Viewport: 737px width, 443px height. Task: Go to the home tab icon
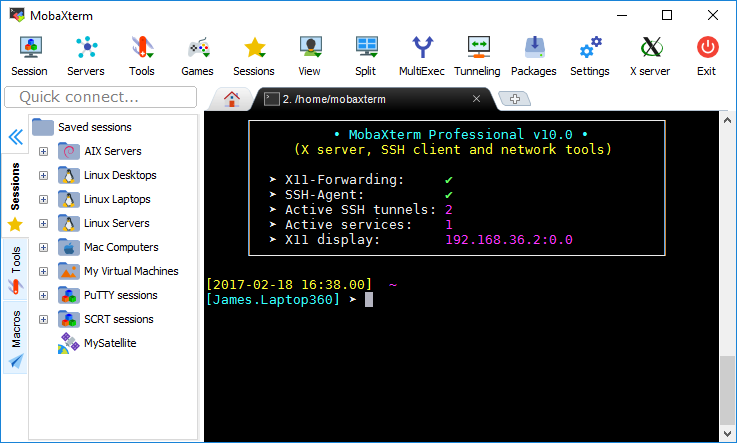231,99
